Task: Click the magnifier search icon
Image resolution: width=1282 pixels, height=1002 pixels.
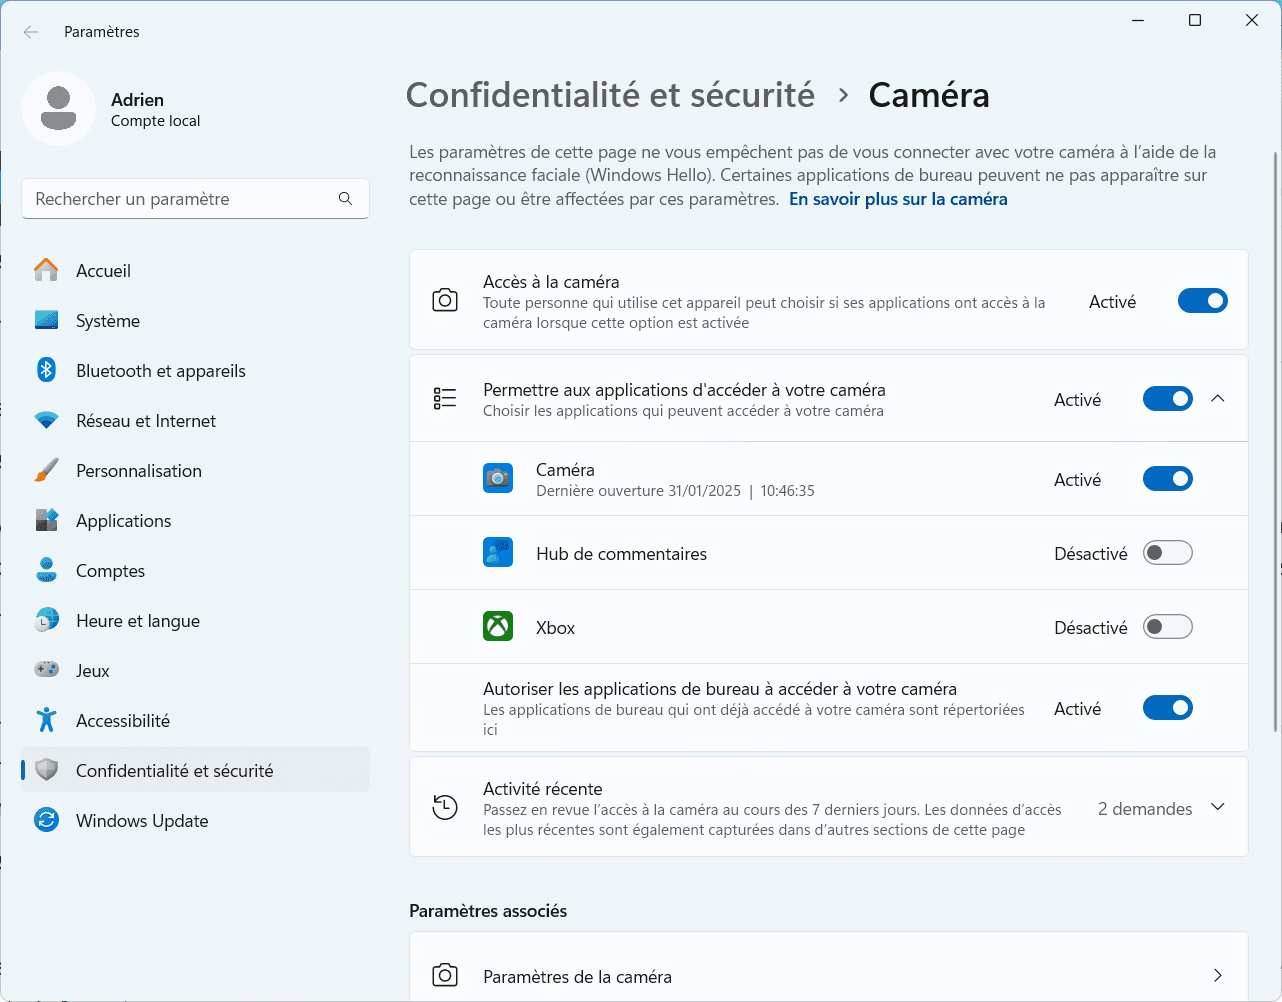Action: pyautogui.click(x=345, y=199)
